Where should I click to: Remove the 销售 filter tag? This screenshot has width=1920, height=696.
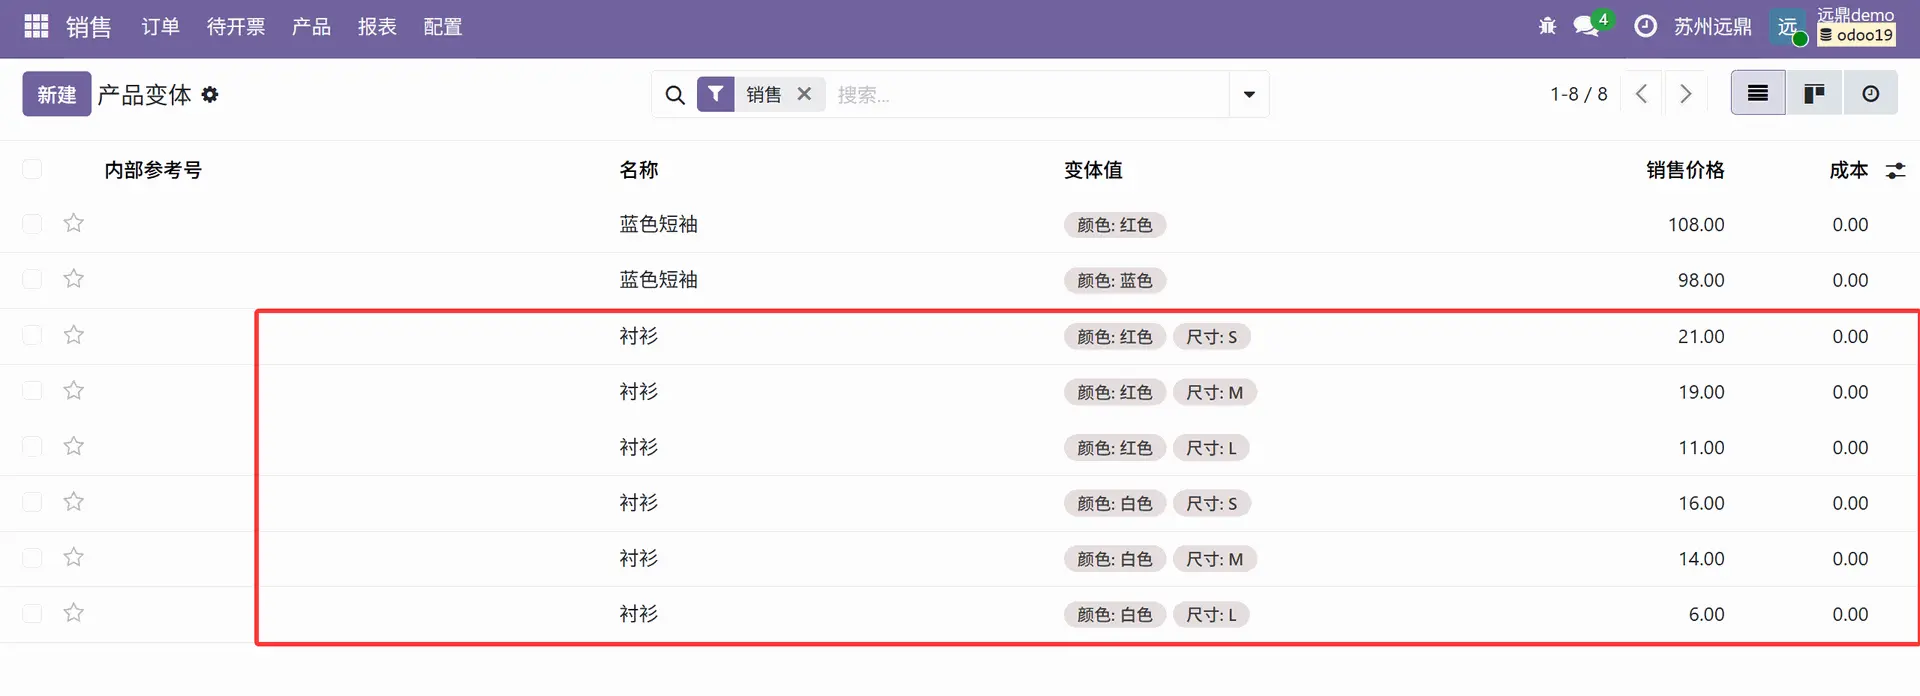tap(804, 94)
